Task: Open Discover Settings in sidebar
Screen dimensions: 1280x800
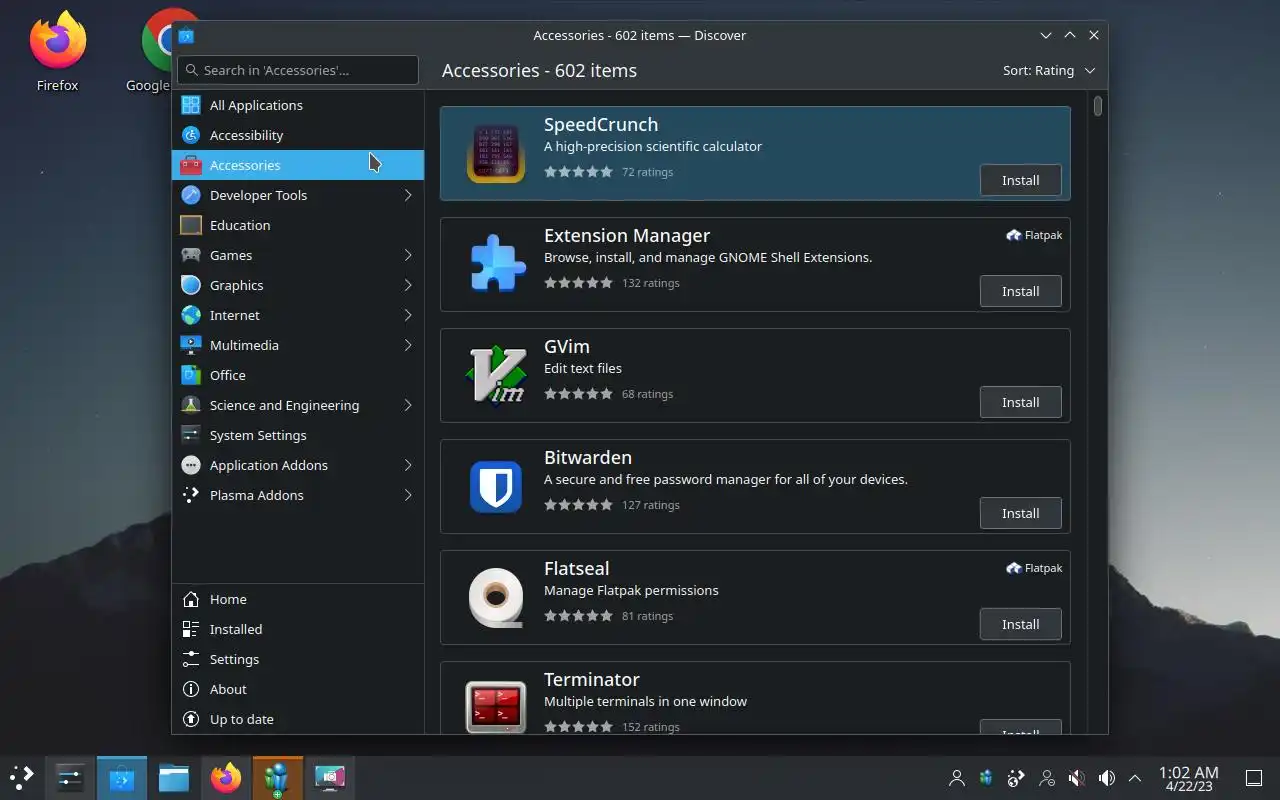Action: click(298, 659)
